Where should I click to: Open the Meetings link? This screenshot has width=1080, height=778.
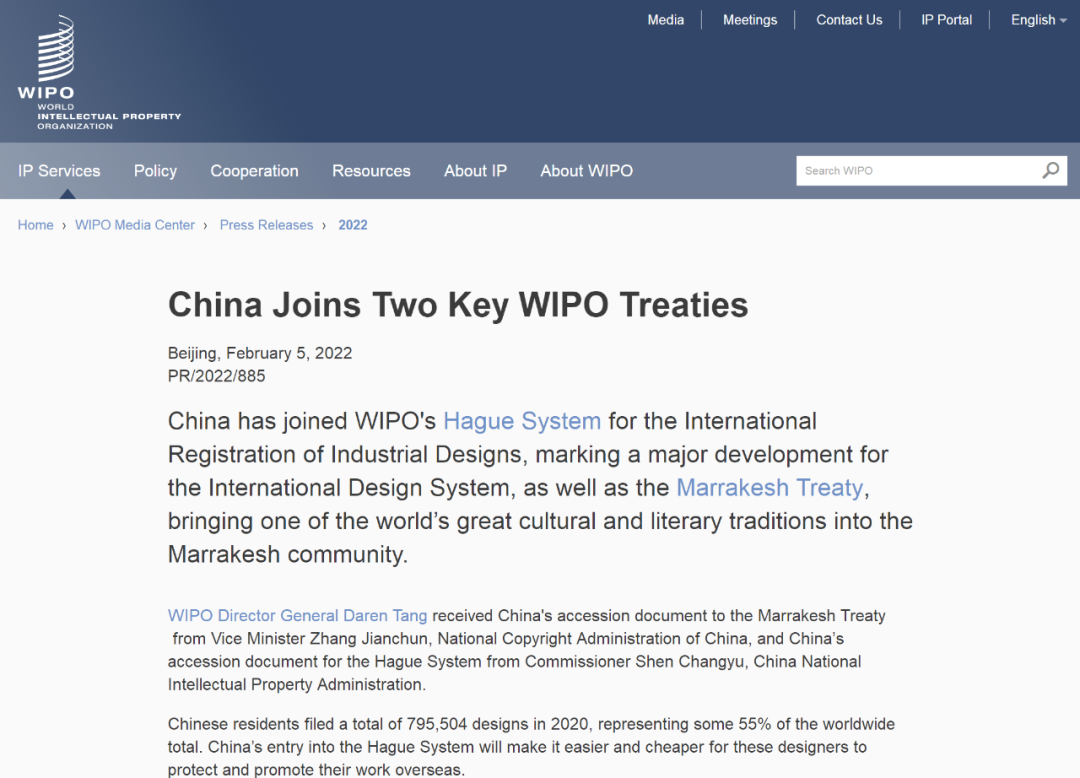tap(749, 20)
